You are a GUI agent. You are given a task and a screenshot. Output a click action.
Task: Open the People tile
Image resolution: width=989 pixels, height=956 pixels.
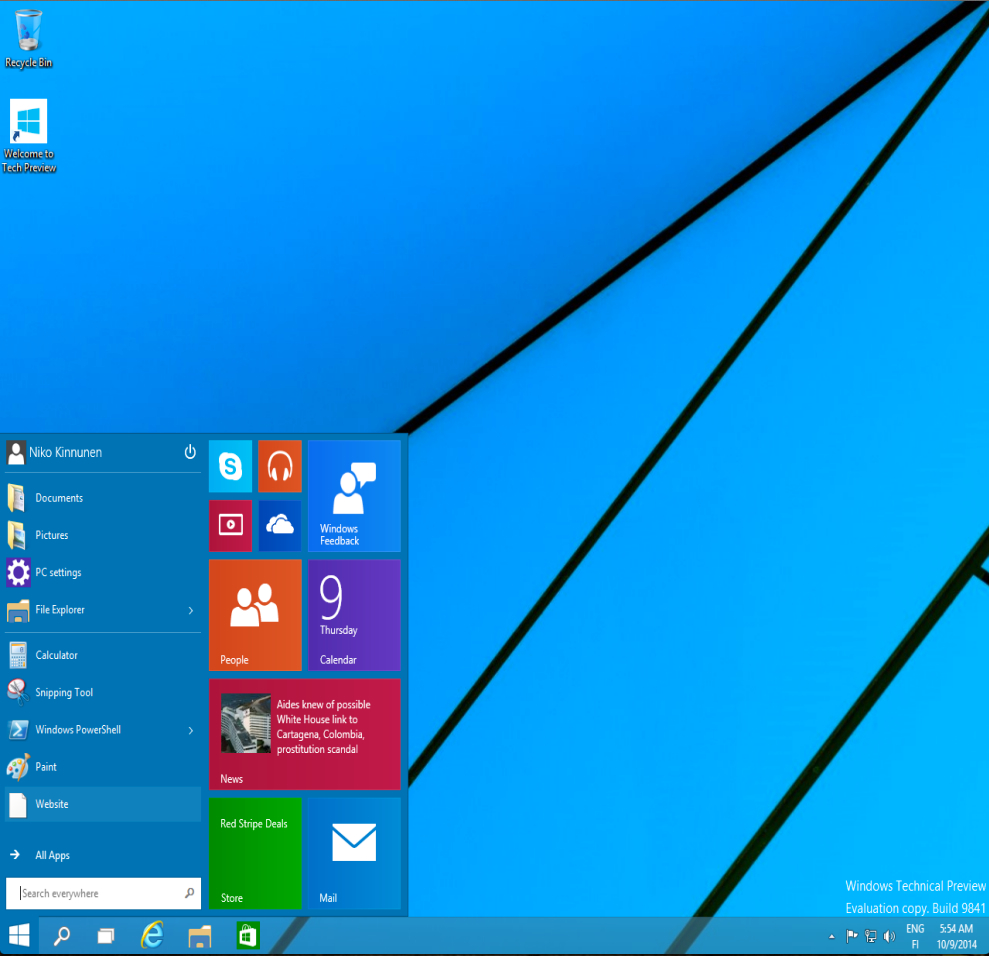(x=255, y=615)
